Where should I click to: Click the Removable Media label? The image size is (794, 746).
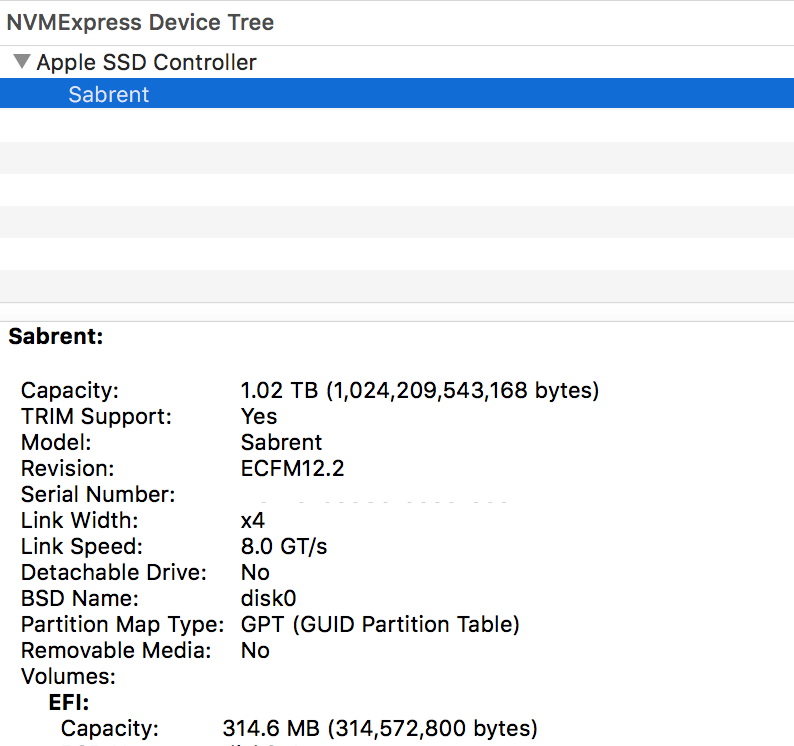point(116,651)
